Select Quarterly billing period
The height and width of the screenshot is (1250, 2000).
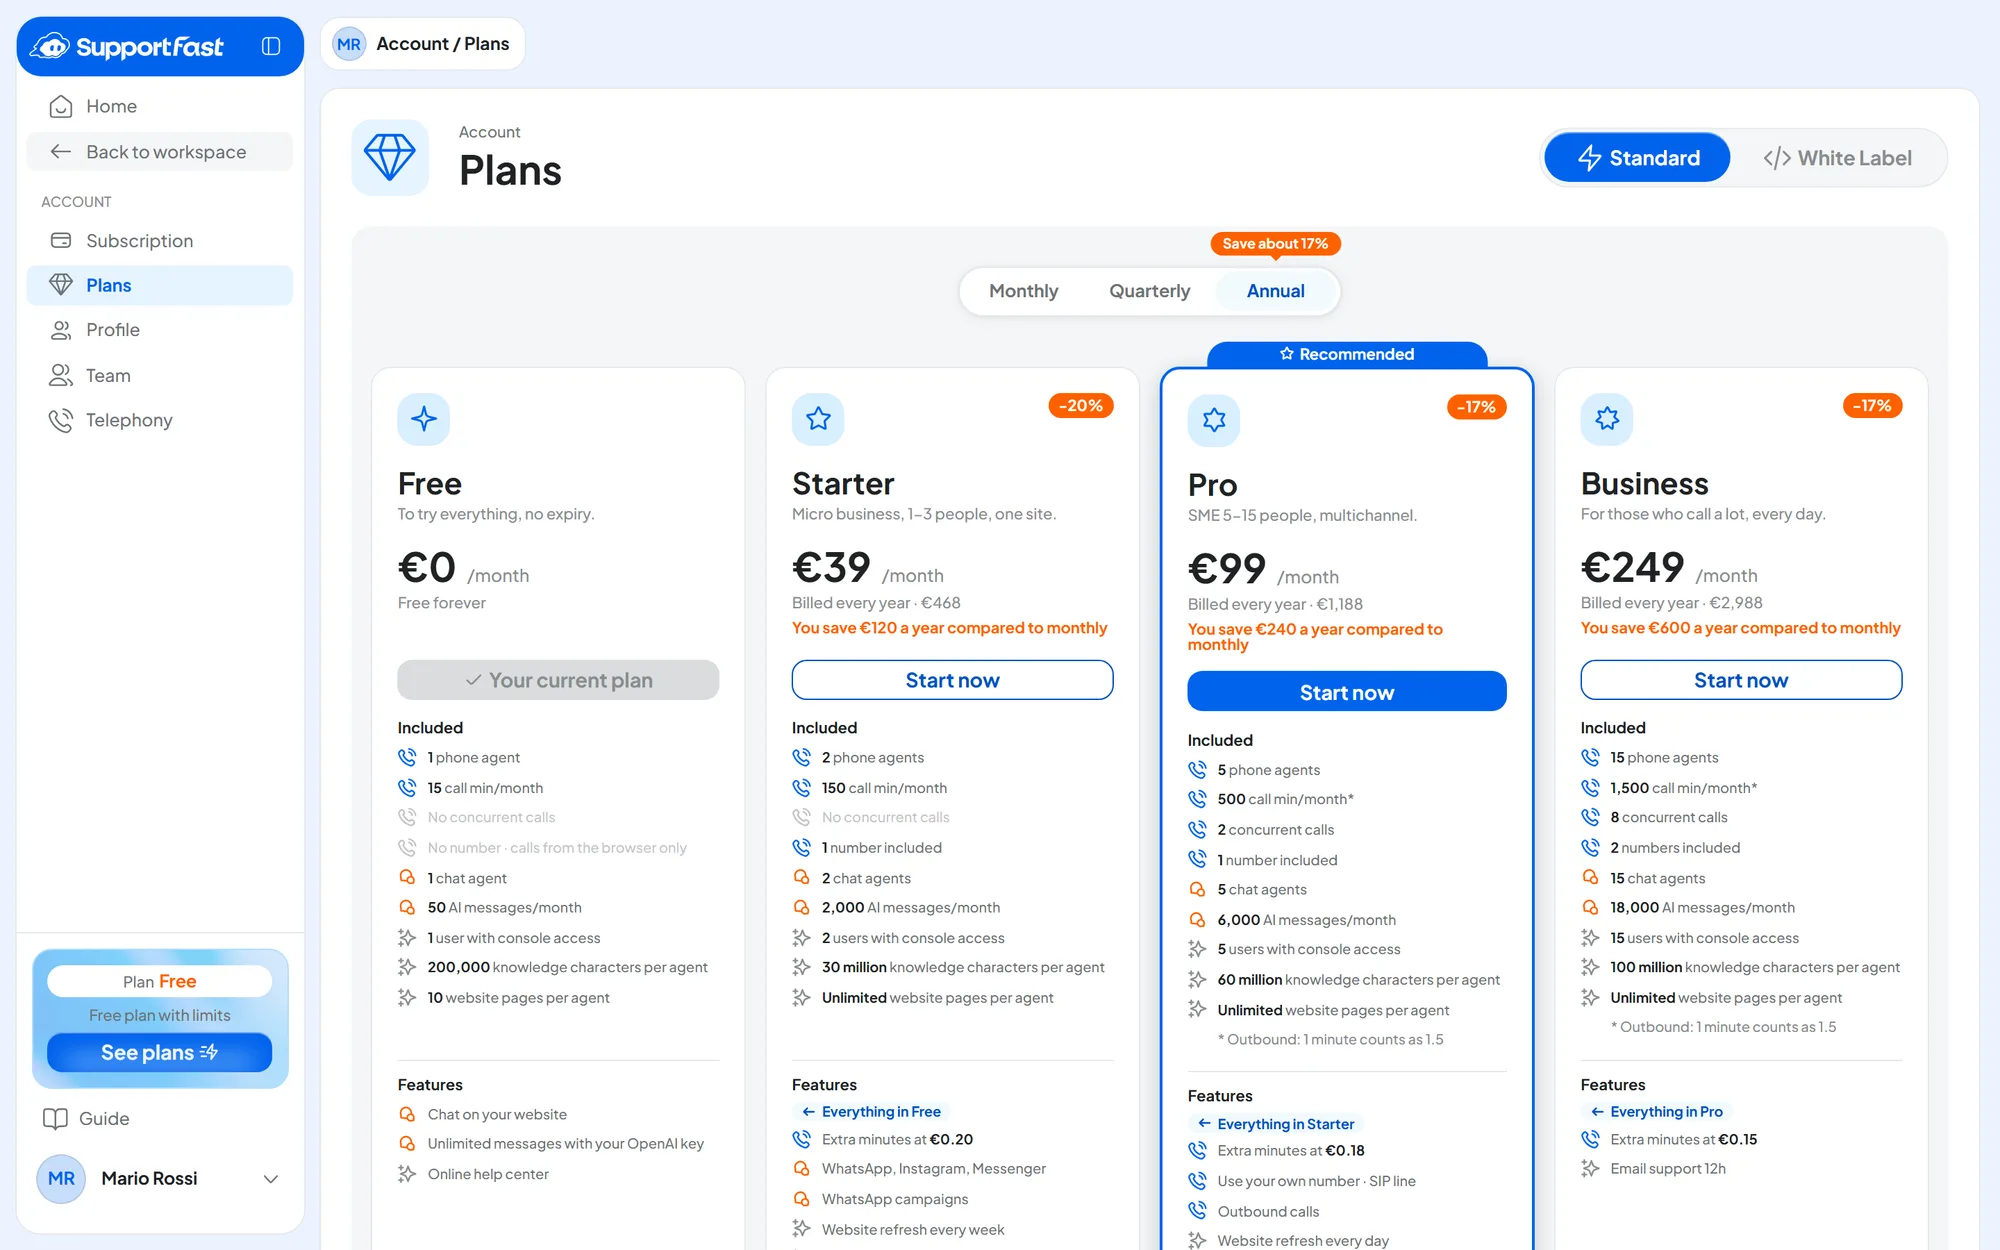[1149, 291]
